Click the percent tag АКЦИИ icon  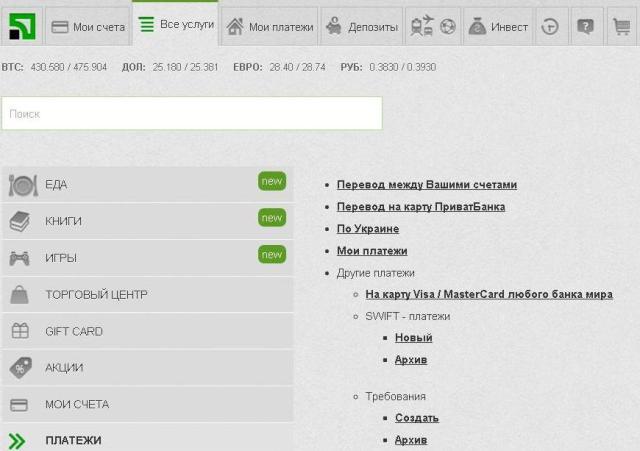pyautogui.click(x=21, y=368)
